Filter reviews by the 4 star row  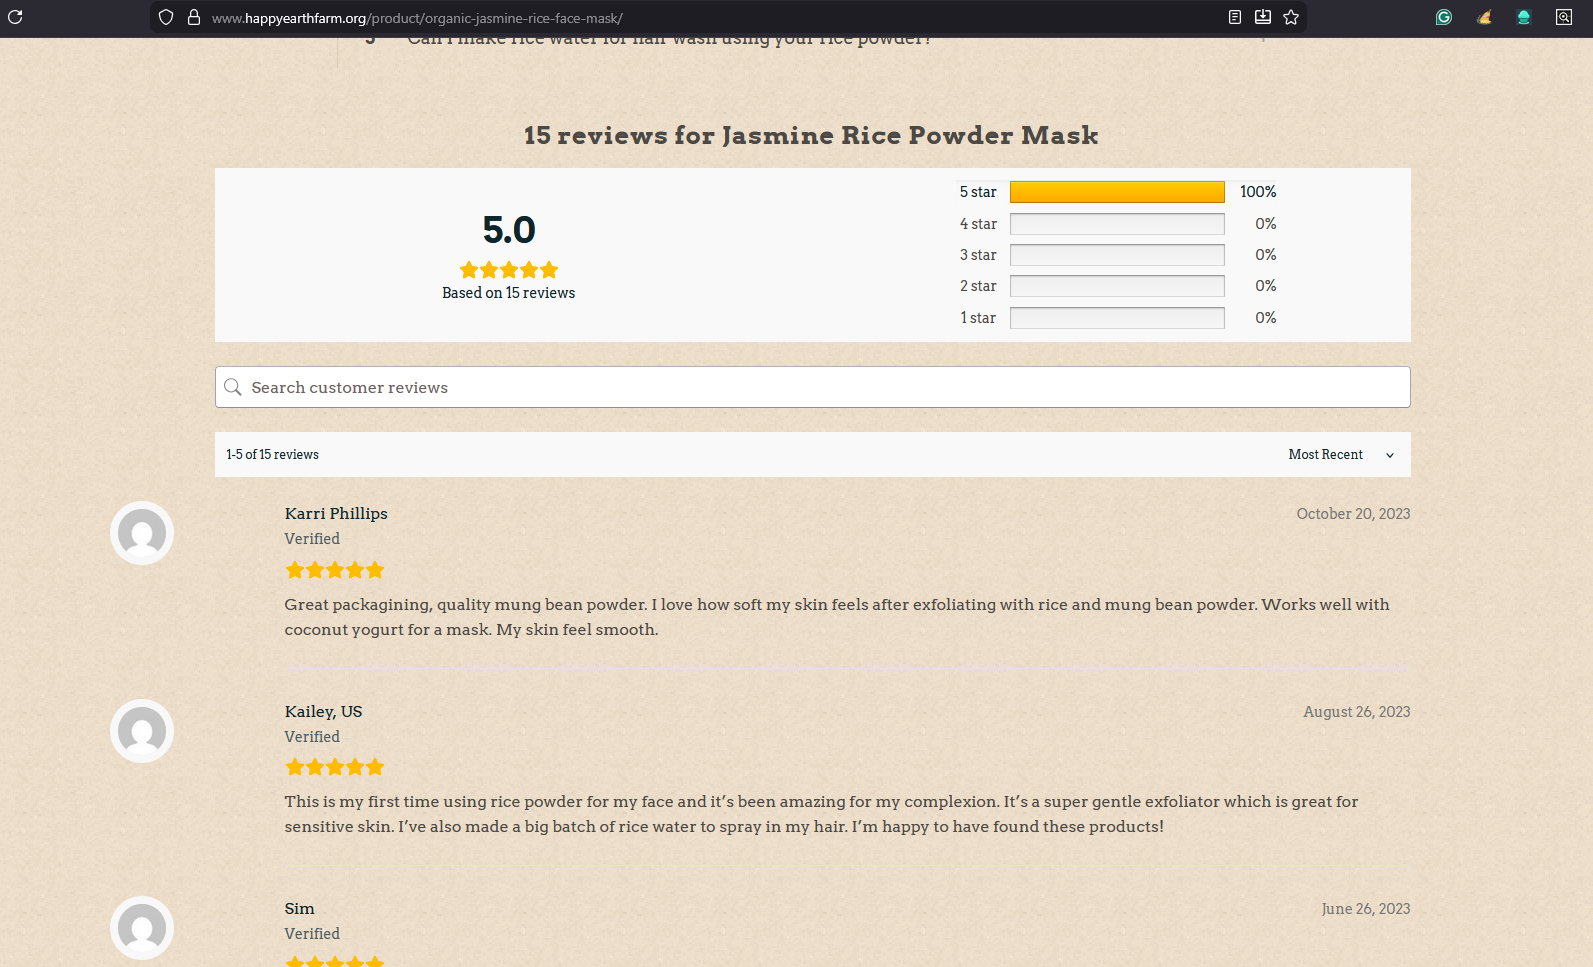pyautogui.click(x=1117, y=224)
